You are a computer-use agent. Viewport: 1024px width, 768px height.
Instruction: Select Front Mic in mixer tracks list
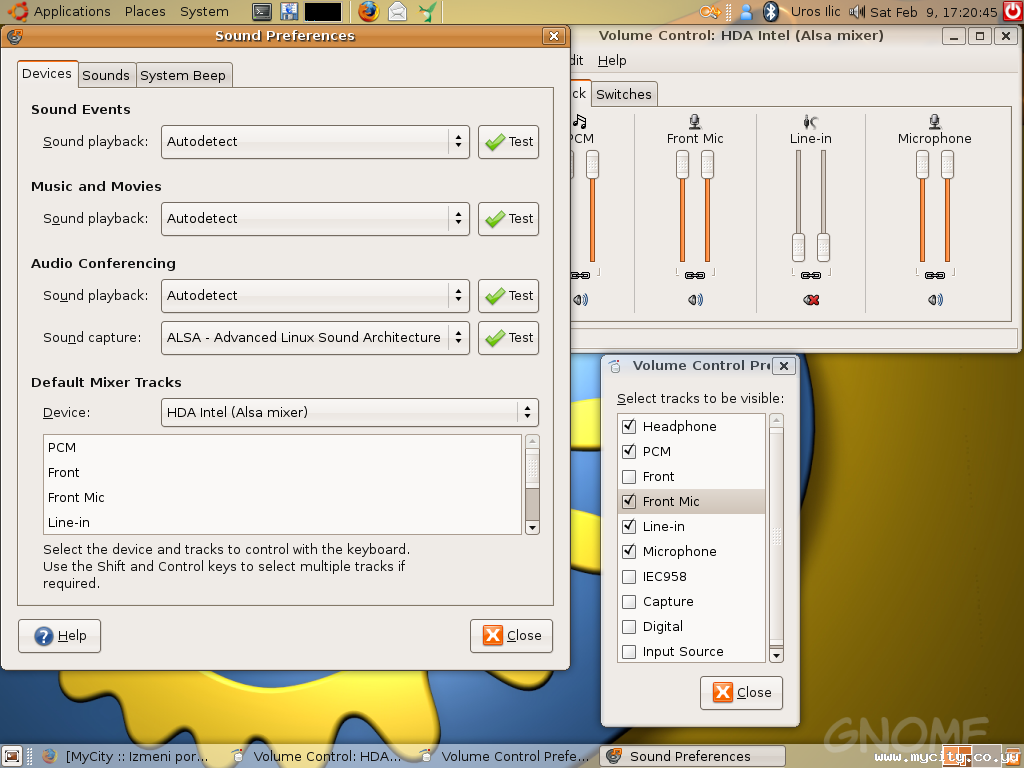point(283,498)
